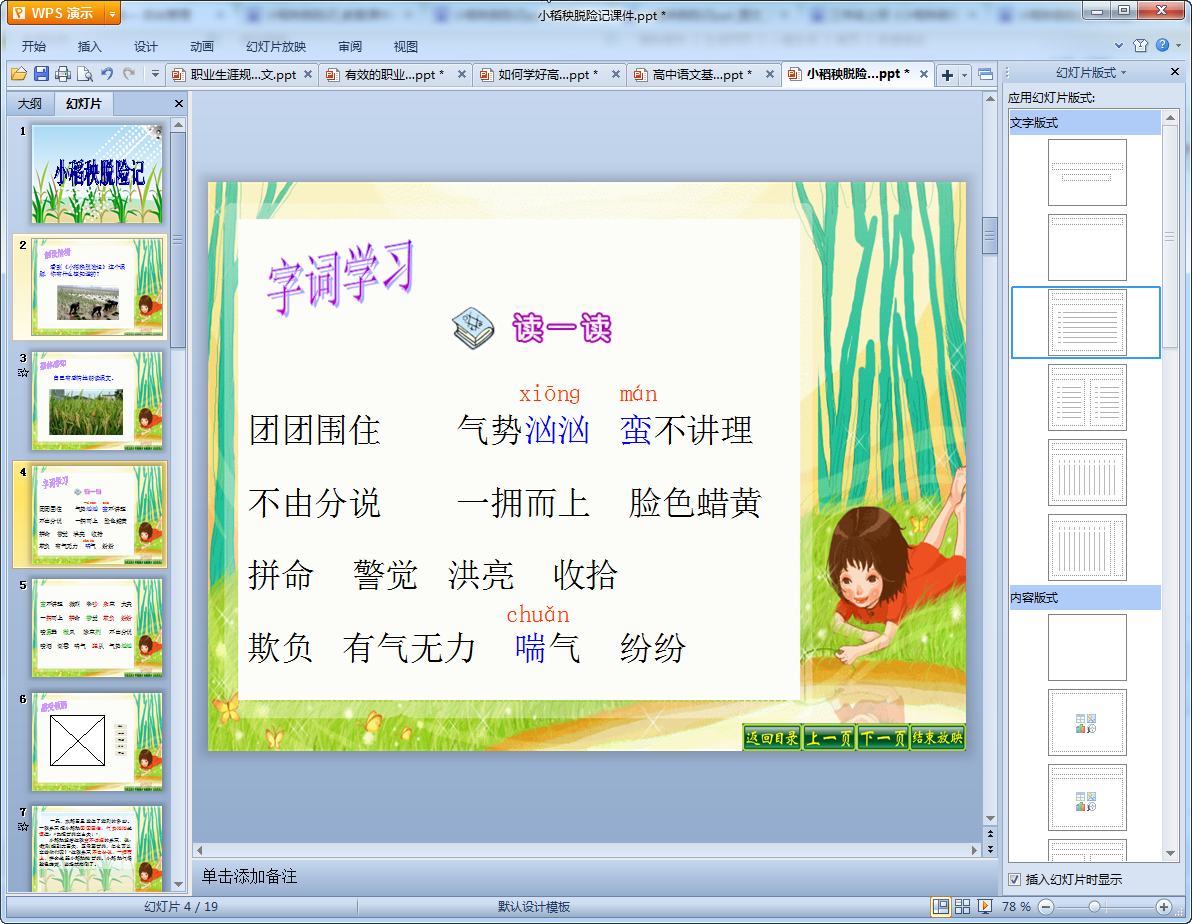Click the Open folder icon

tap(18, 74)
